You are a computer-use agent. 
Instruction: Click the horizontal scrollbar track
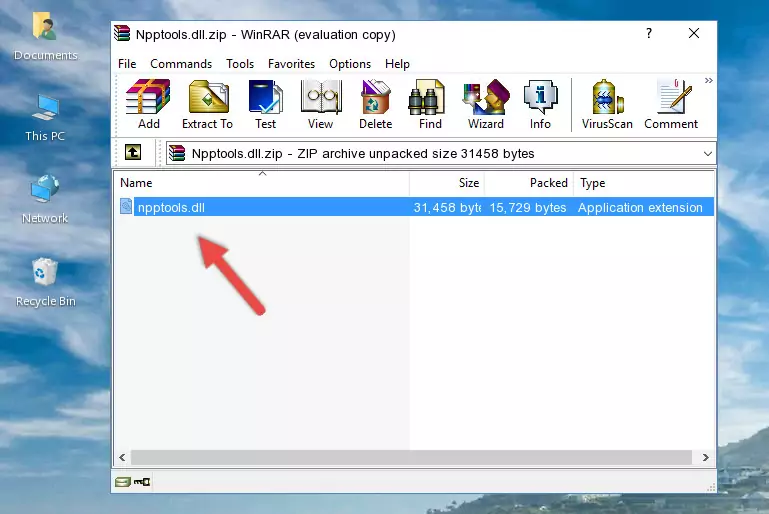tap(411, 458)
